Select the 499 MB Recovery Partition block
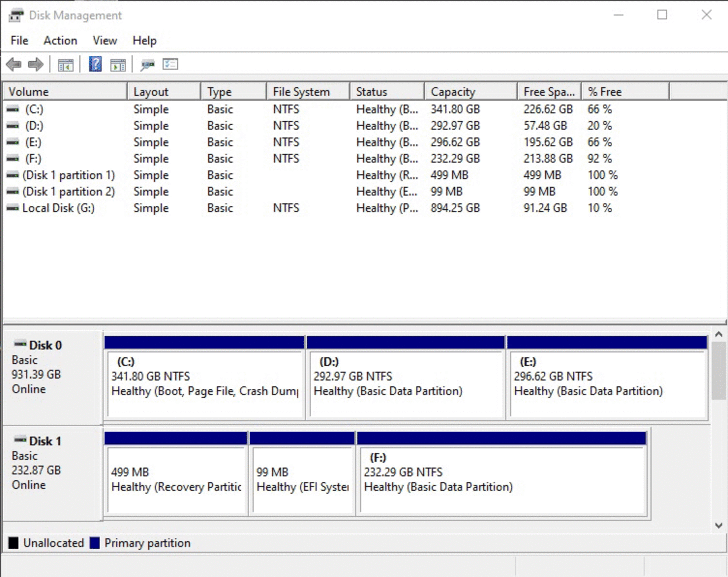 click(175, 479)
